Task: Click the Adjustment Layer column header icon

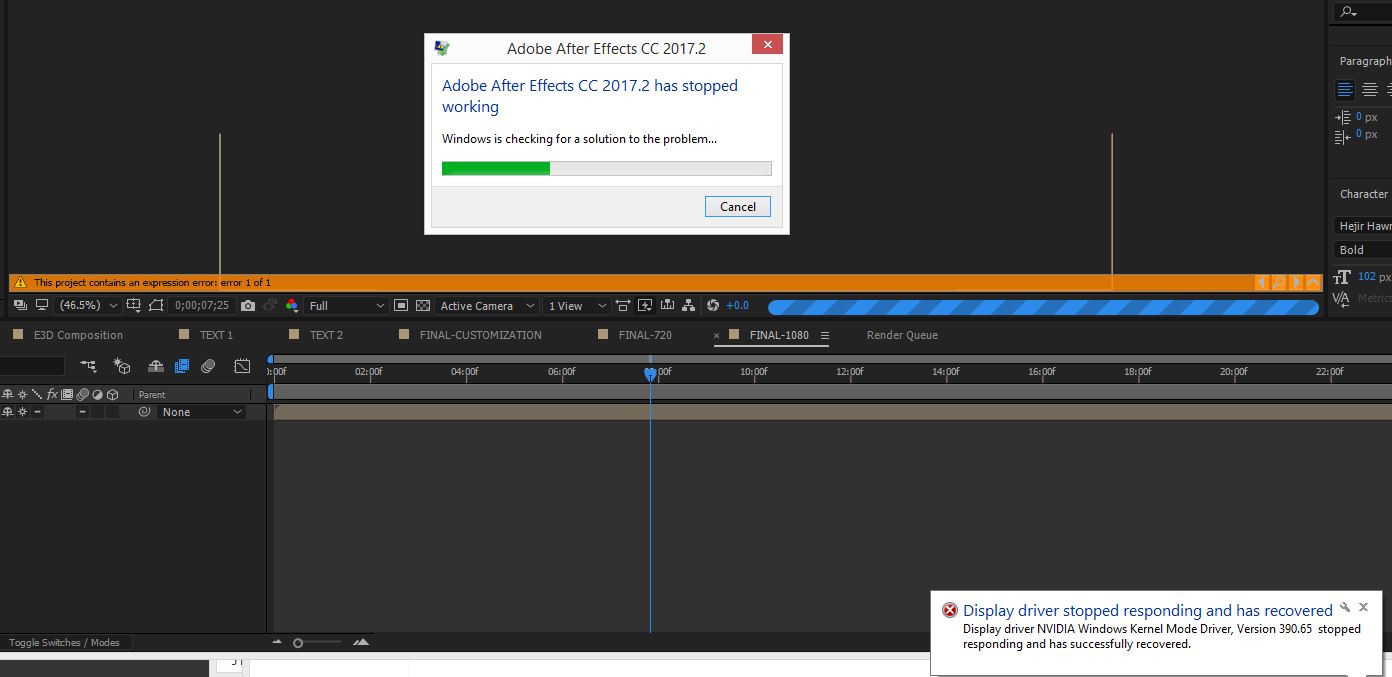Action: [97, 394]
